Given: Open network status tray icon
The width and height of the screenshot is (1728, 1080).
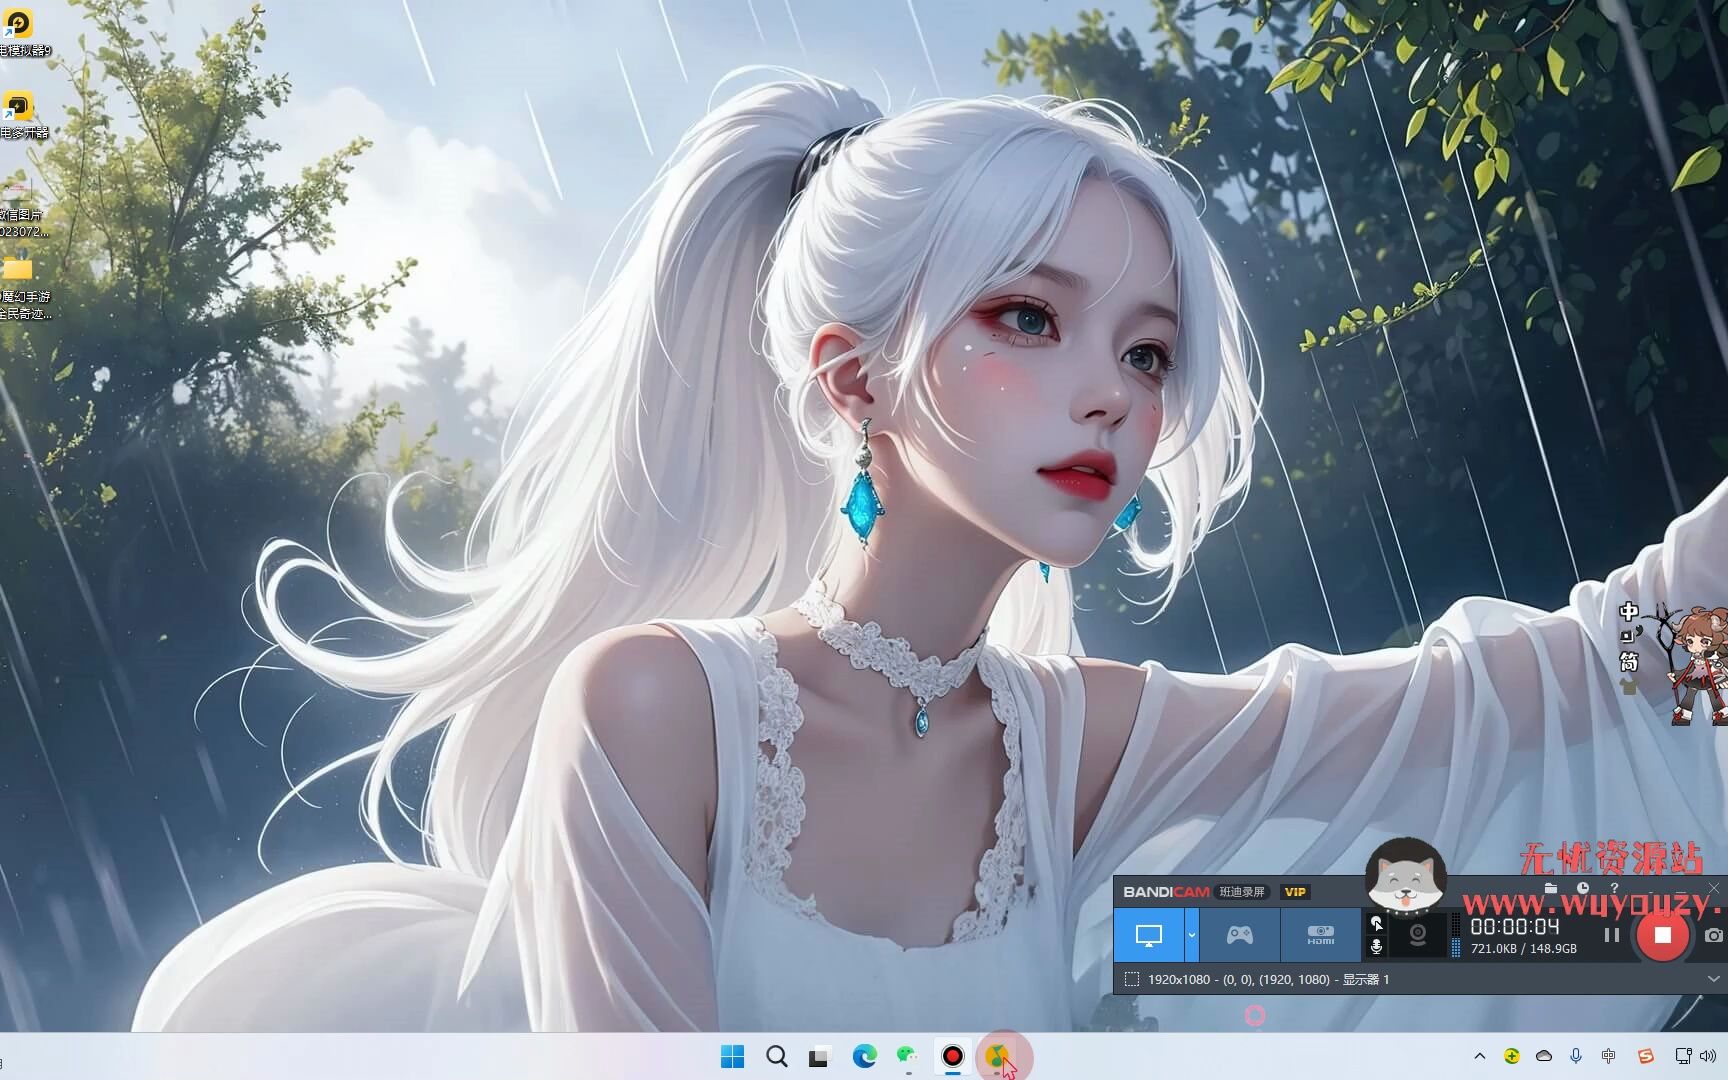Looking at the screenshot, I should [x=1683, y=1056].
